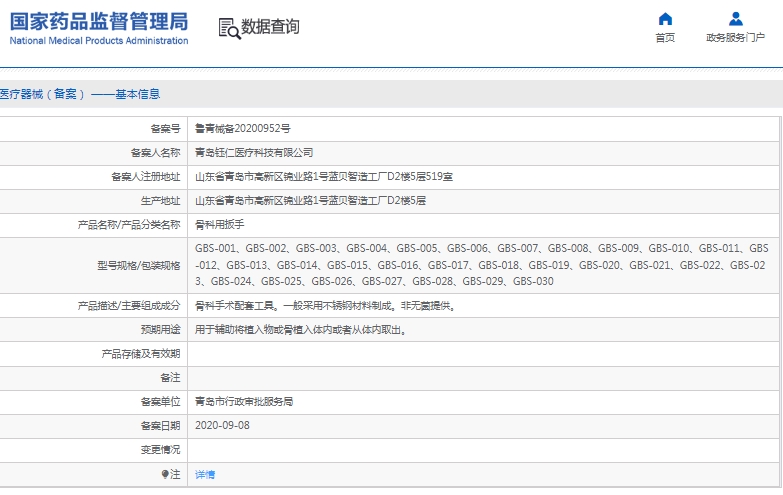The height and width of the screenshot is (495, 783).
Task: Click the product name 骨科用扳手
Action: click(220, 224)
